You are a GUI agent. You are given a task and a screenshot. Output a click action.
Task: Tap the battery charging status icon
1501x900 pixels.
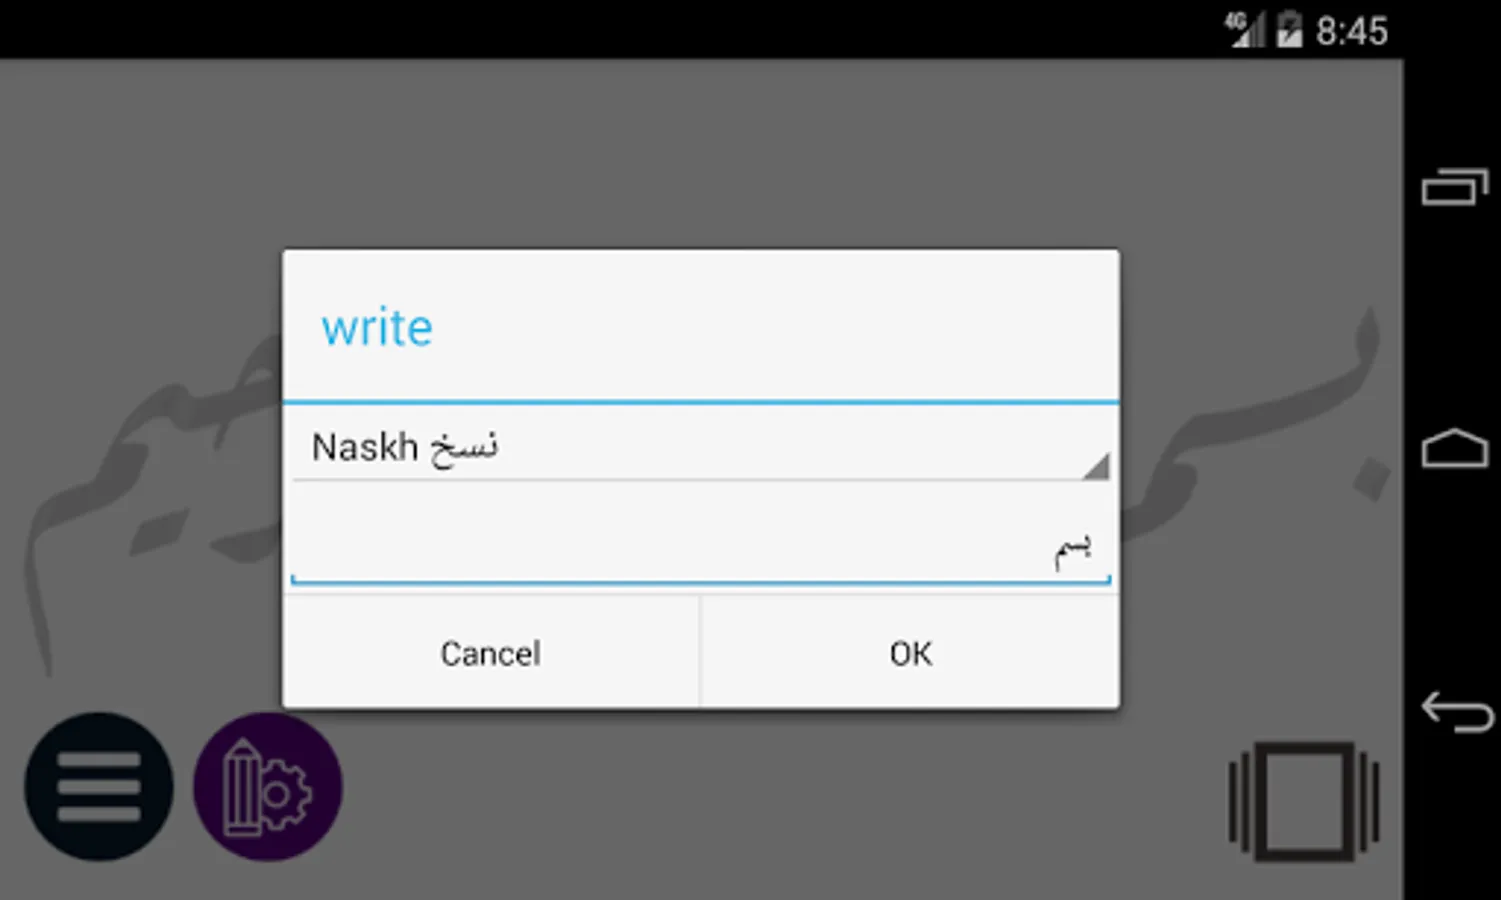tap(1289, 30)
